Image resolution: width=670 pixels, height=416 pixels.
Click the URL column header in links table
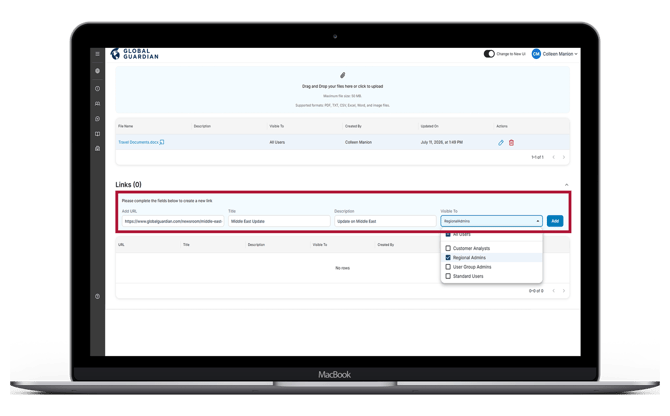pyautogui.click(x=121, y=245)
